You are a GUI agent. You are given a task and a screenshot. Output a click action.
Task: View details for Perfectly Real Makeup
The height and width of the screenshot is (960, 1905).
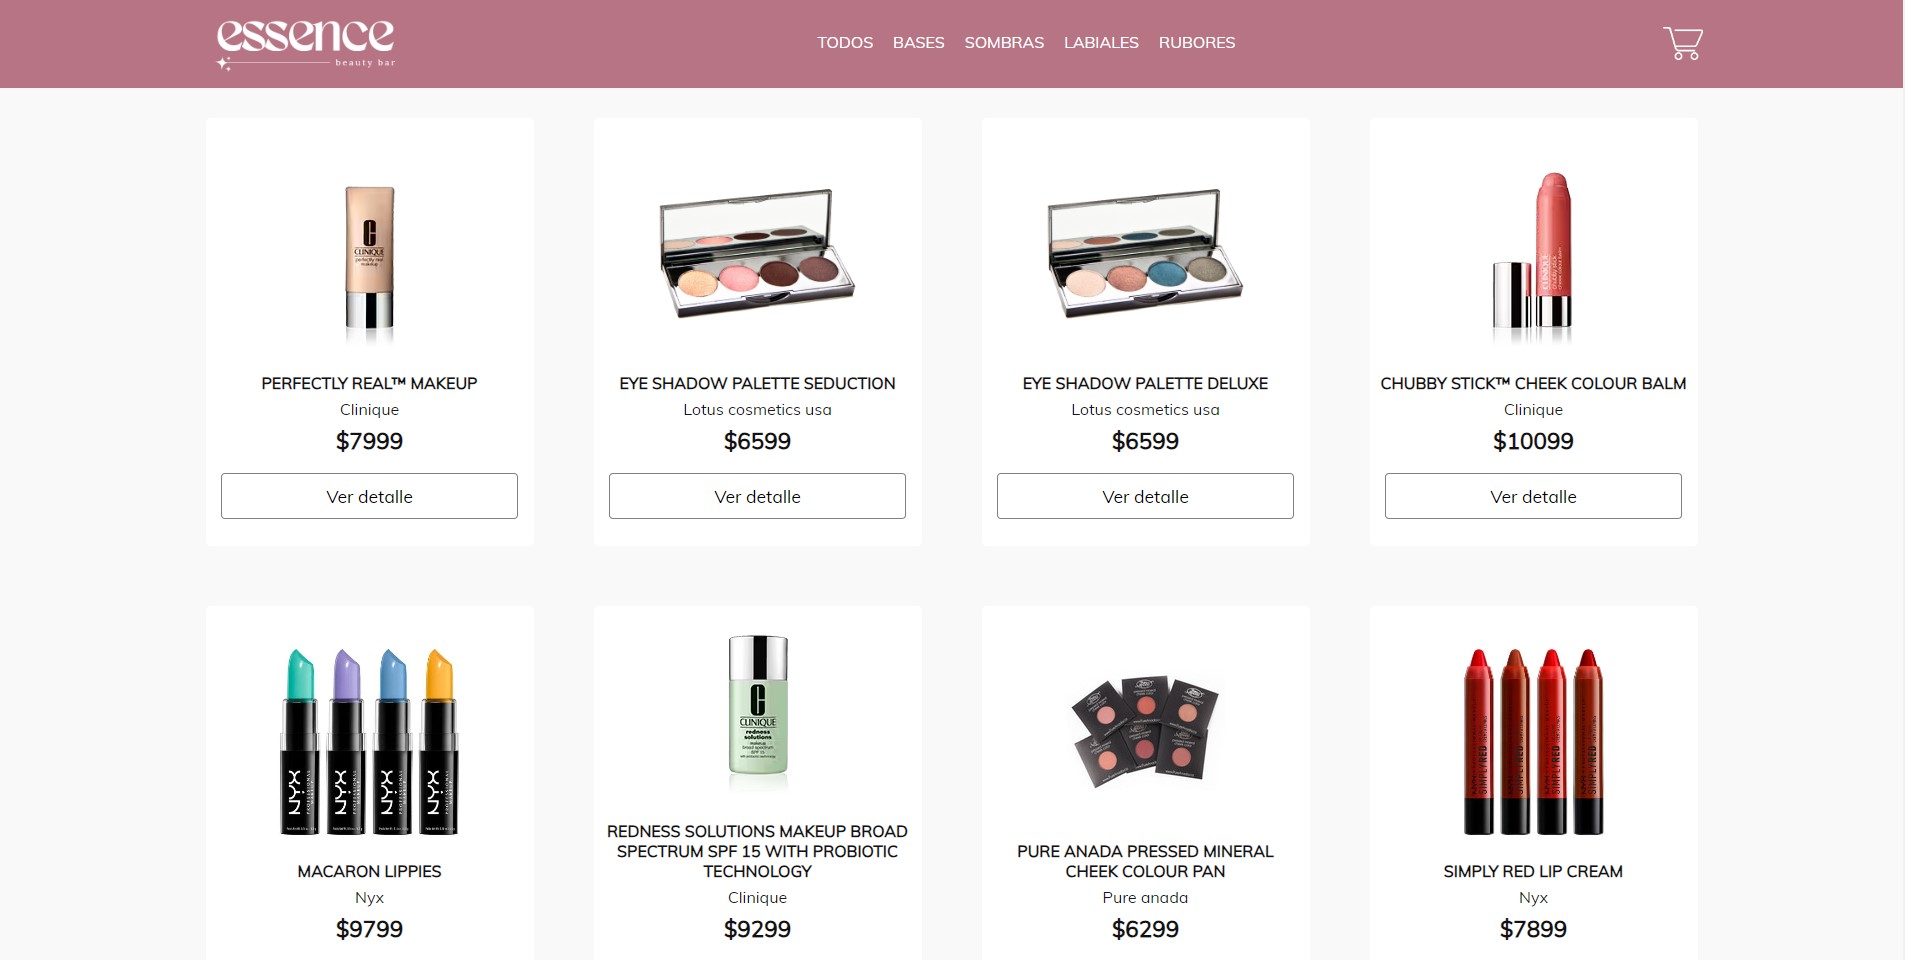click(x=369, y=496)
